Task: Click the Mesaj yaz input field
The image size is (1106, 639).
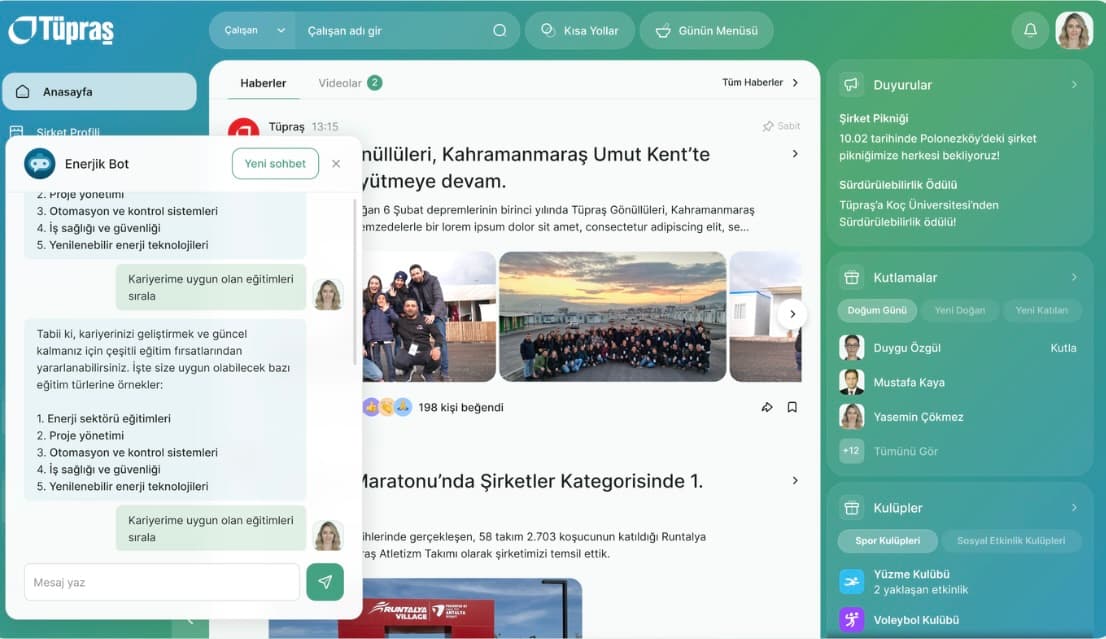Action: (x=160, y=581)
